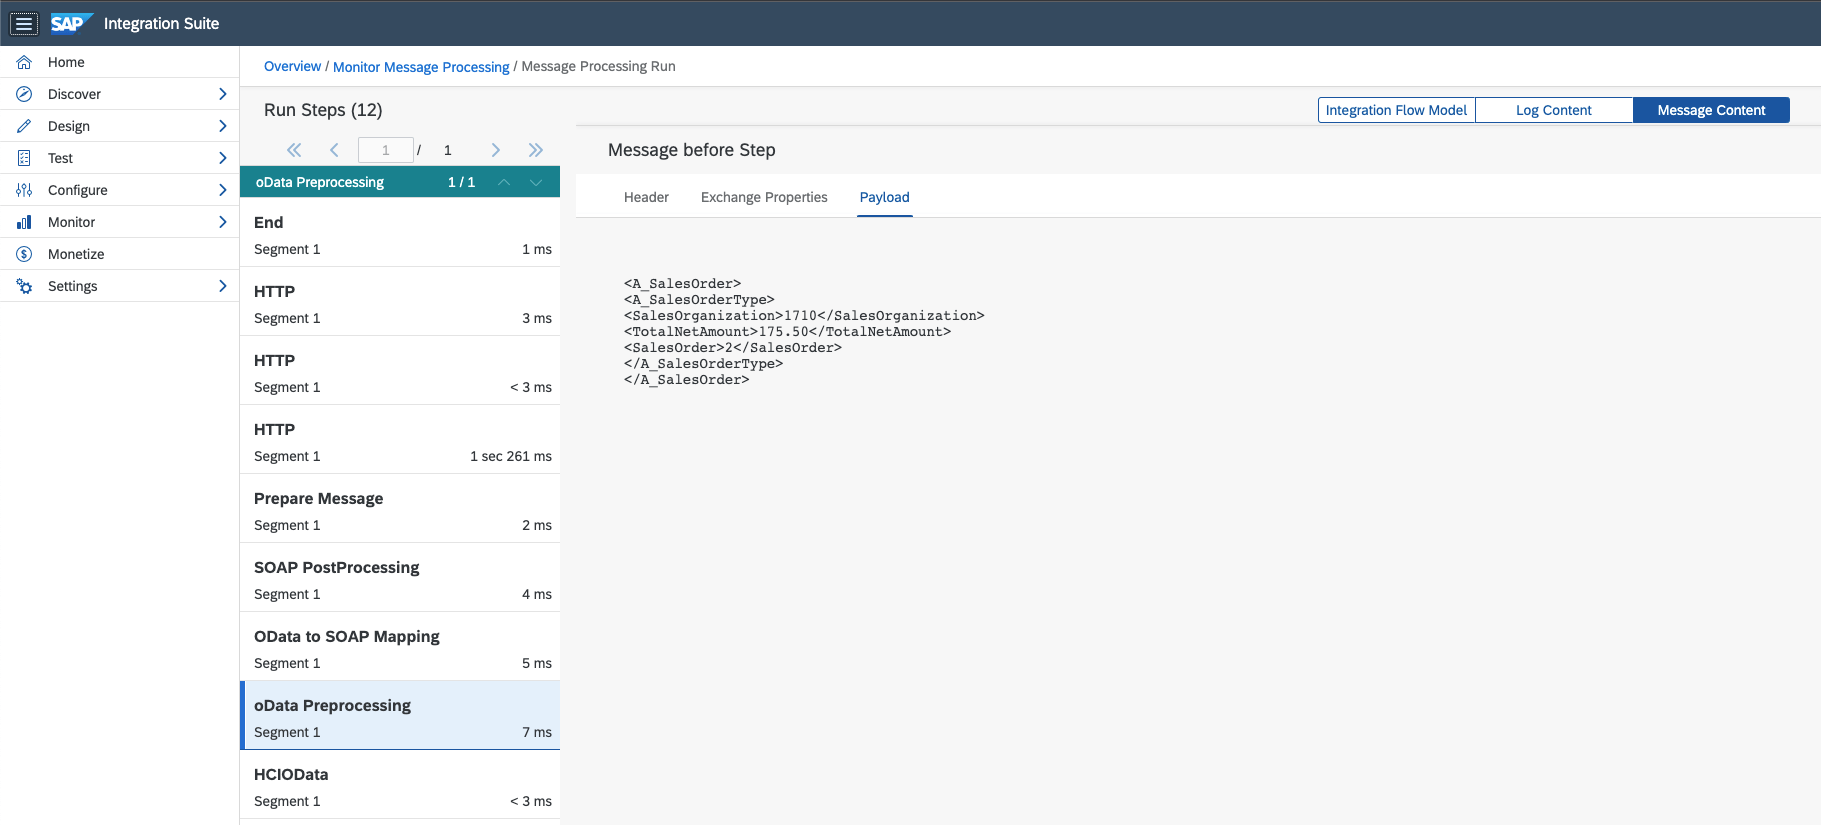Open Monetize in the sidebar

(x=120, y=254)
